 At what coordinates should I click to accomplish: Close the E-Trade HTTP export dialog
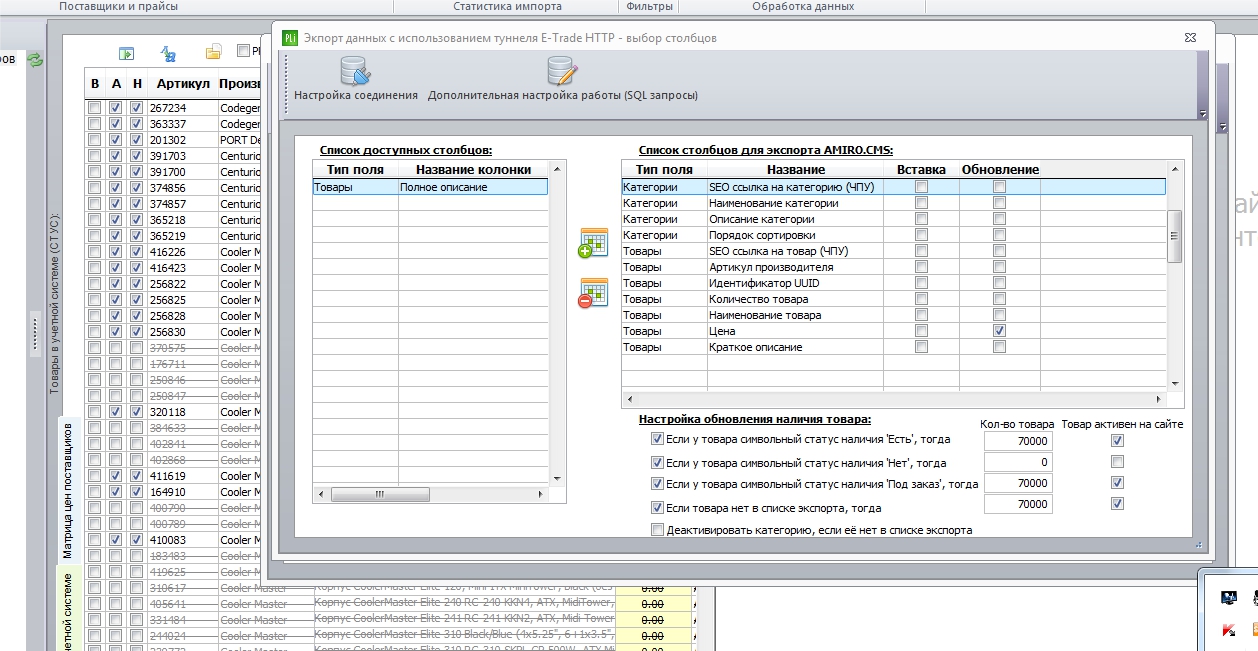(1190, 37)
